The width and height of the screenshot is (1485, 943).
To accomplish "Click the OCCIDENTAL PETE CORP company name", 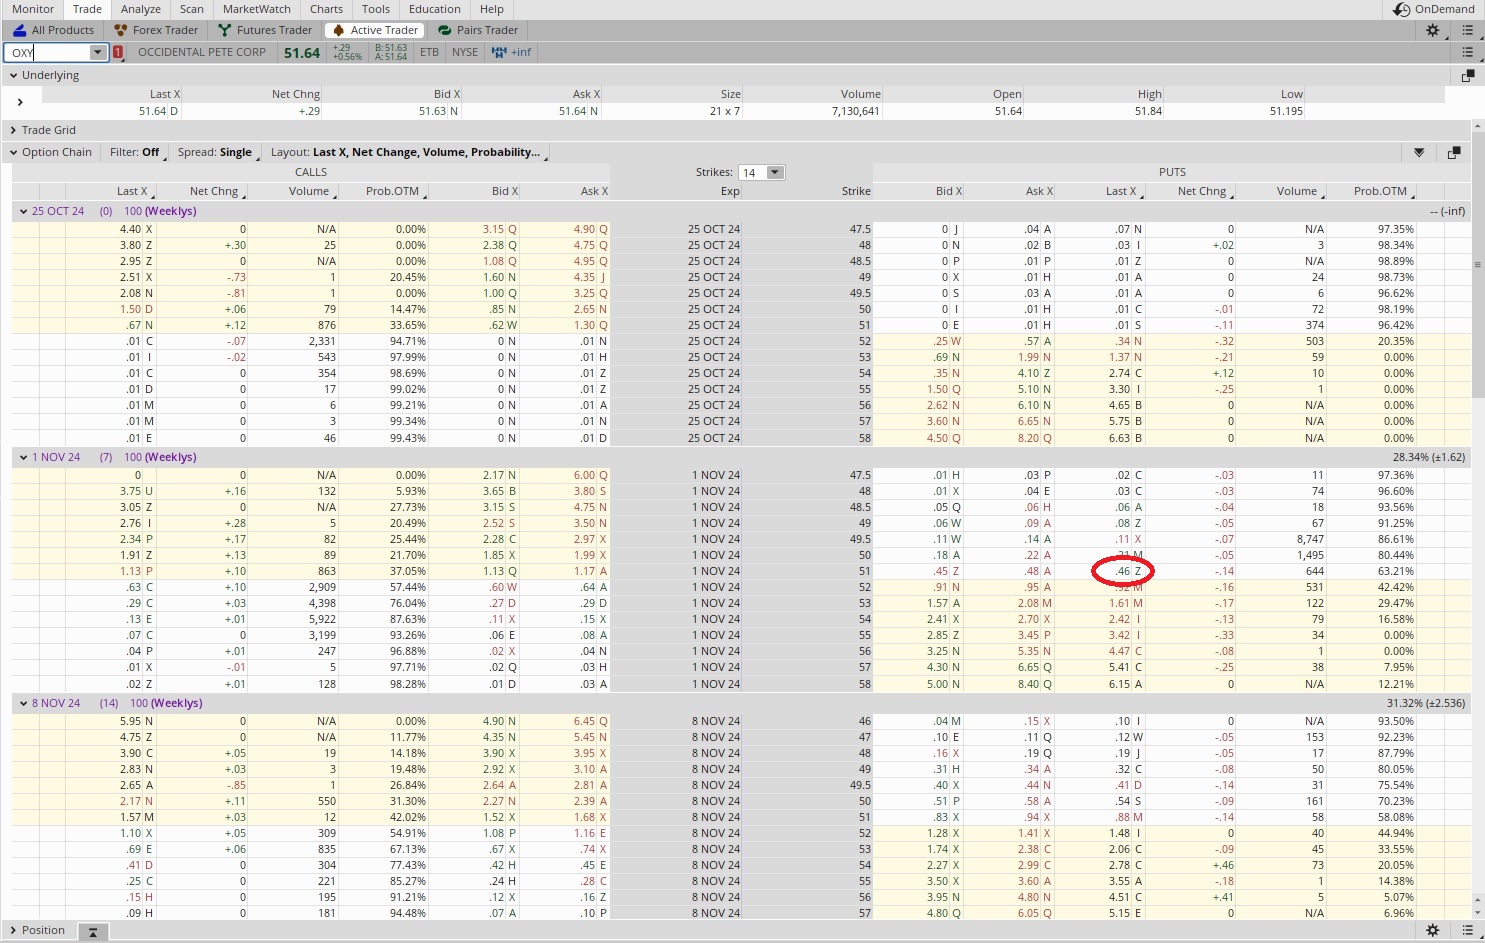I will point(202,52).
